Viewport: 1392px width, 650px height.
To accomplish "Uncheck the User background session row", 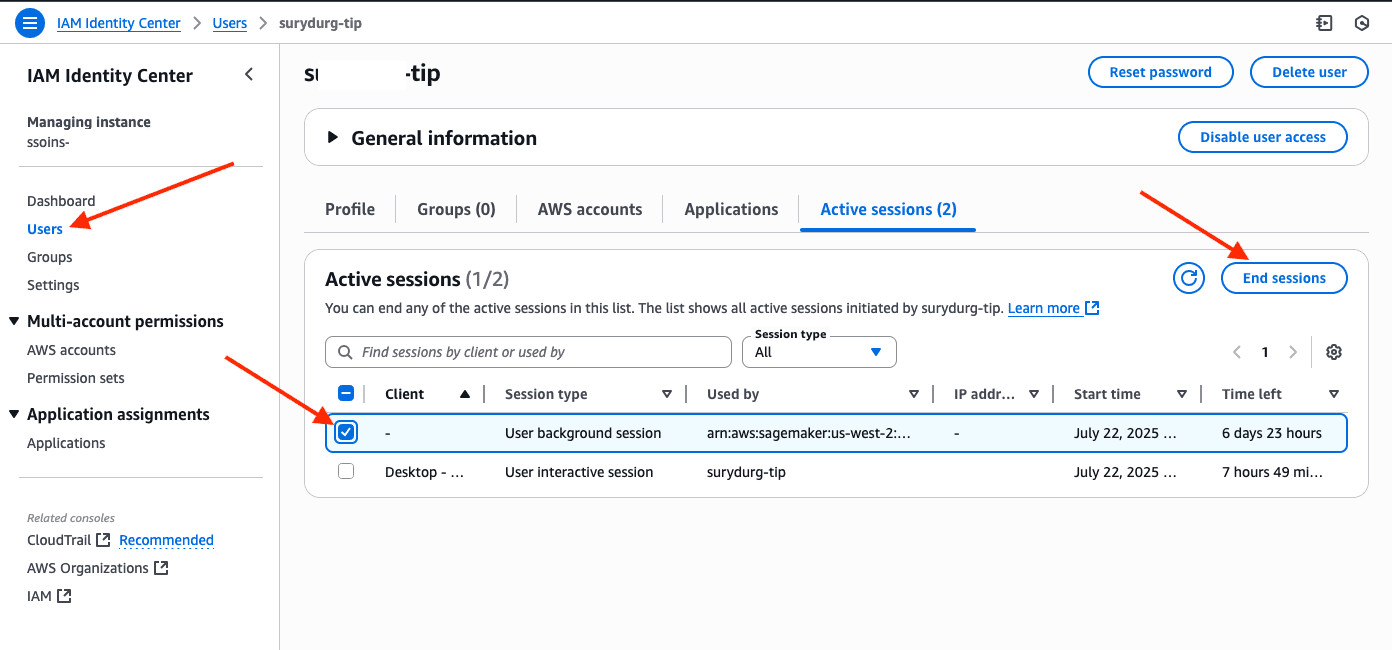I will [x=346, y=432].
